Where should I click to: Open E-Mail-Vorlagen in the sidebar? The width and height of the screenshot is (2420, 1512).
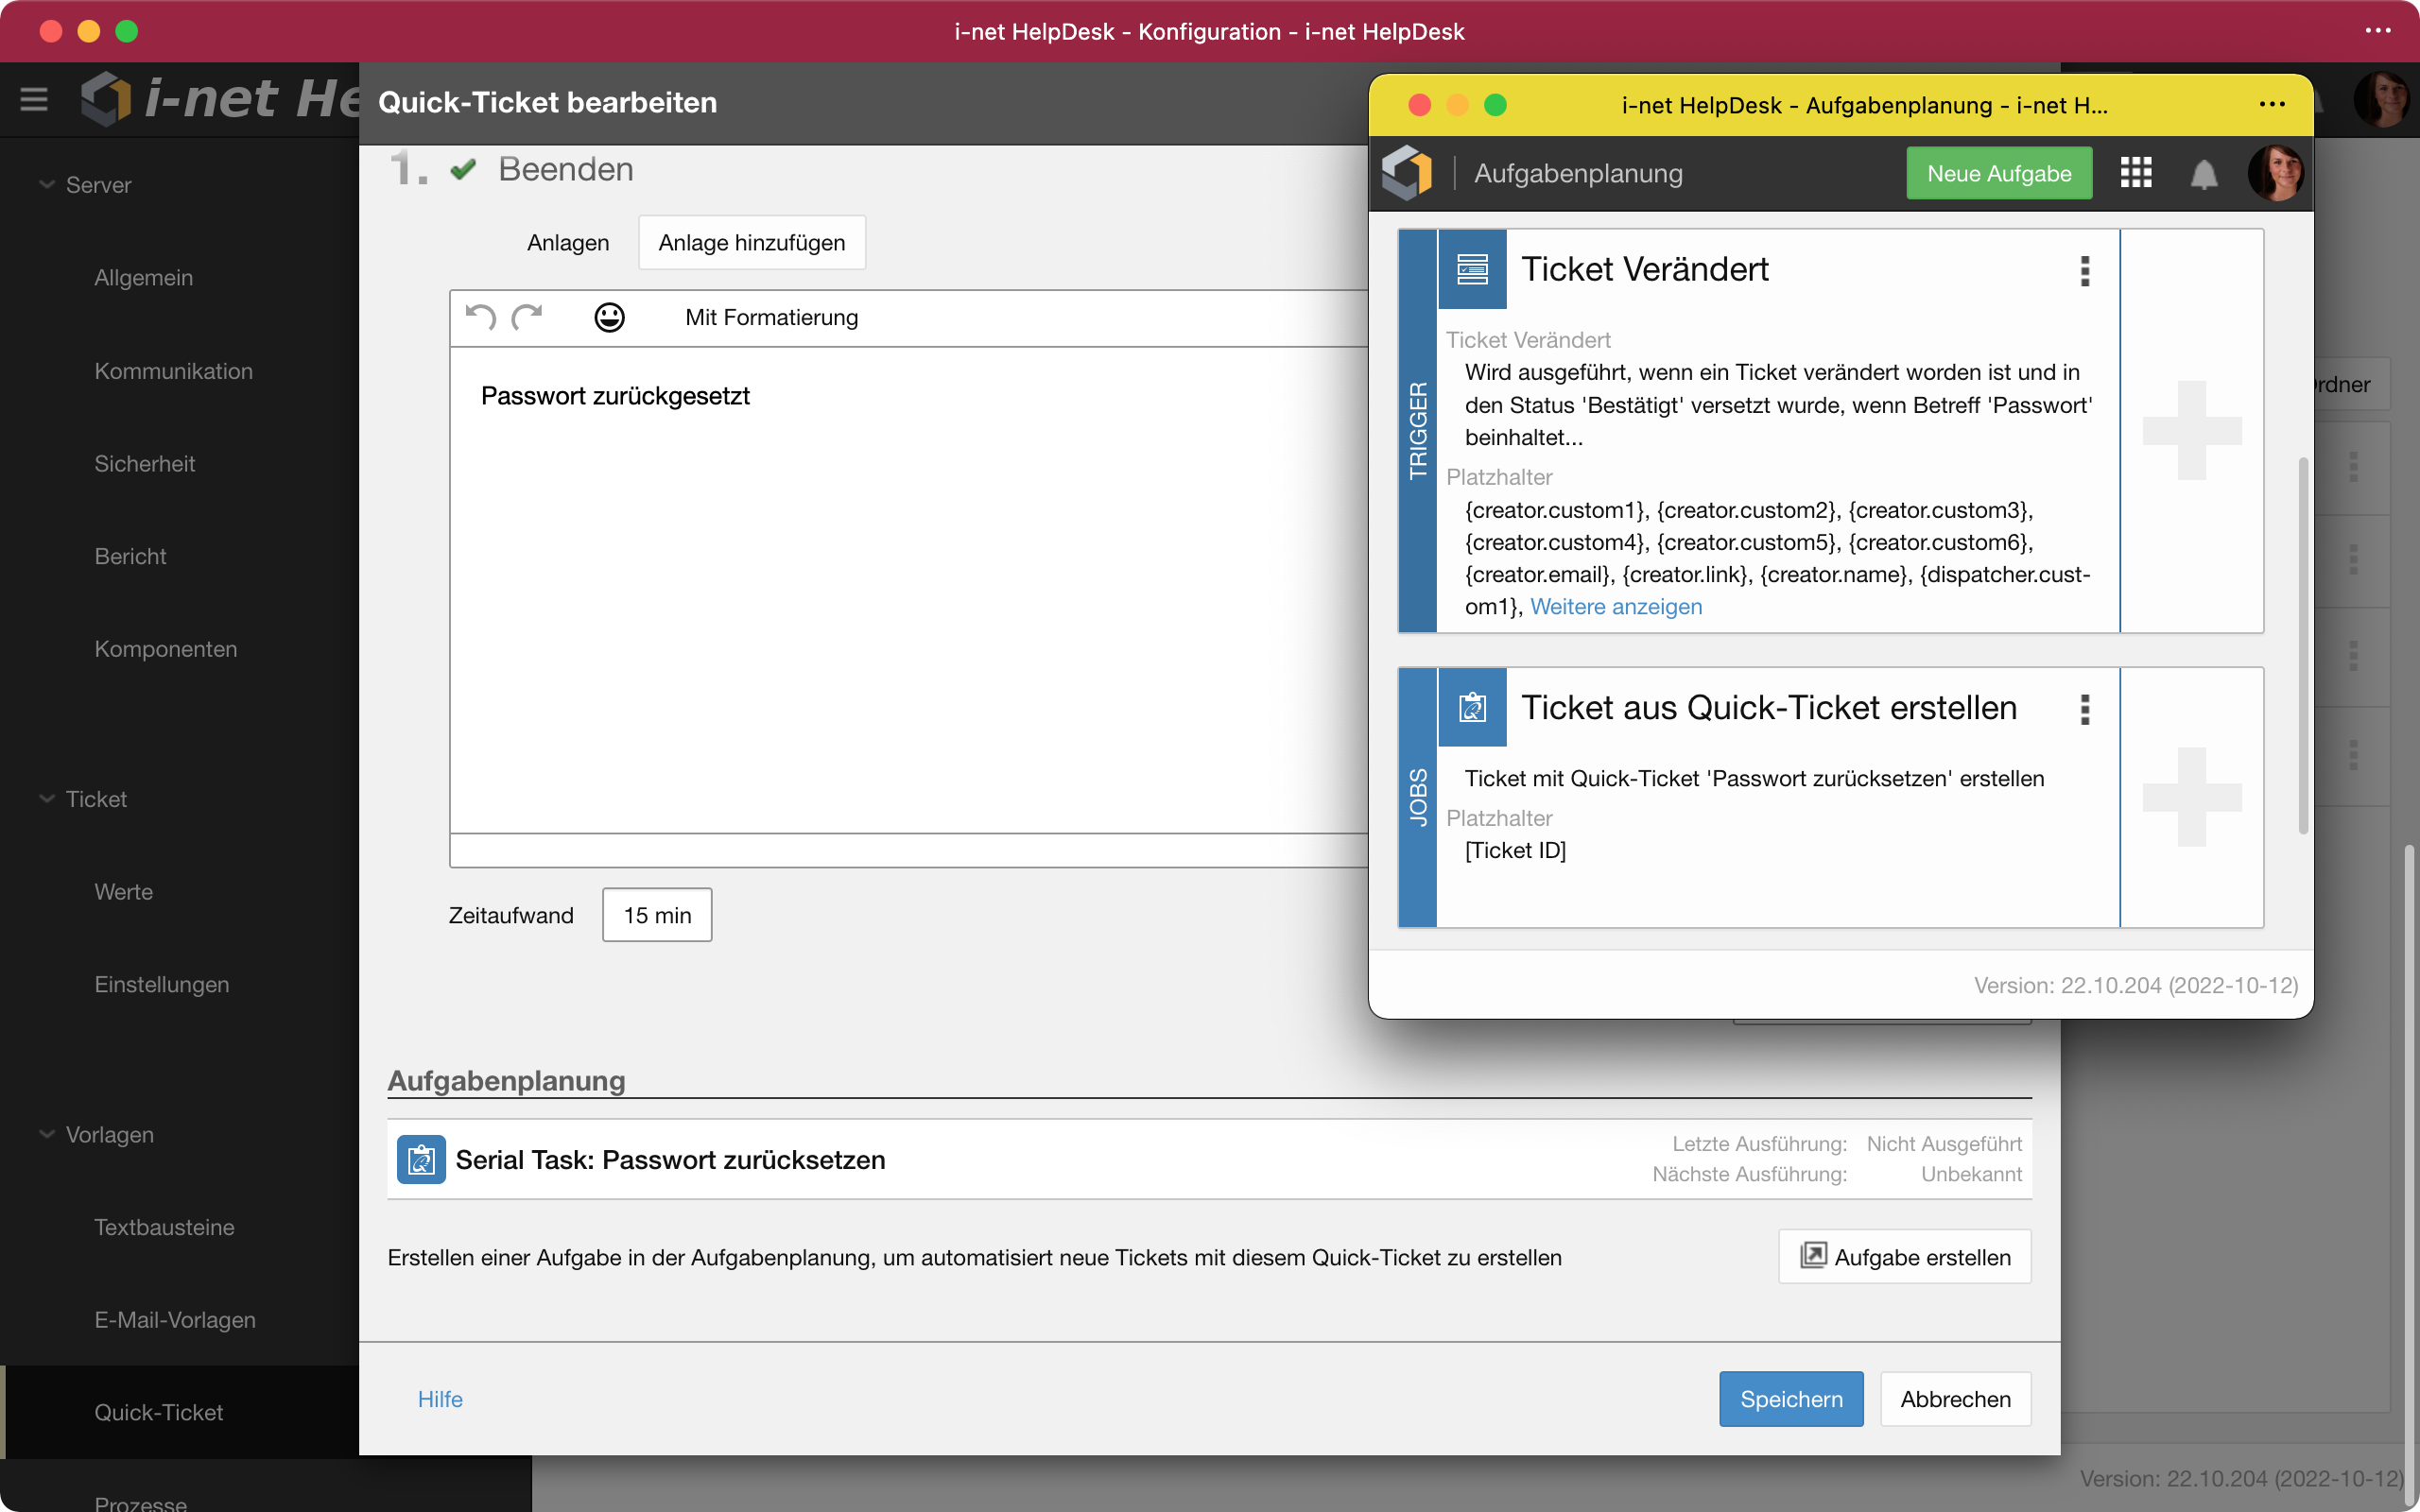174,1320
